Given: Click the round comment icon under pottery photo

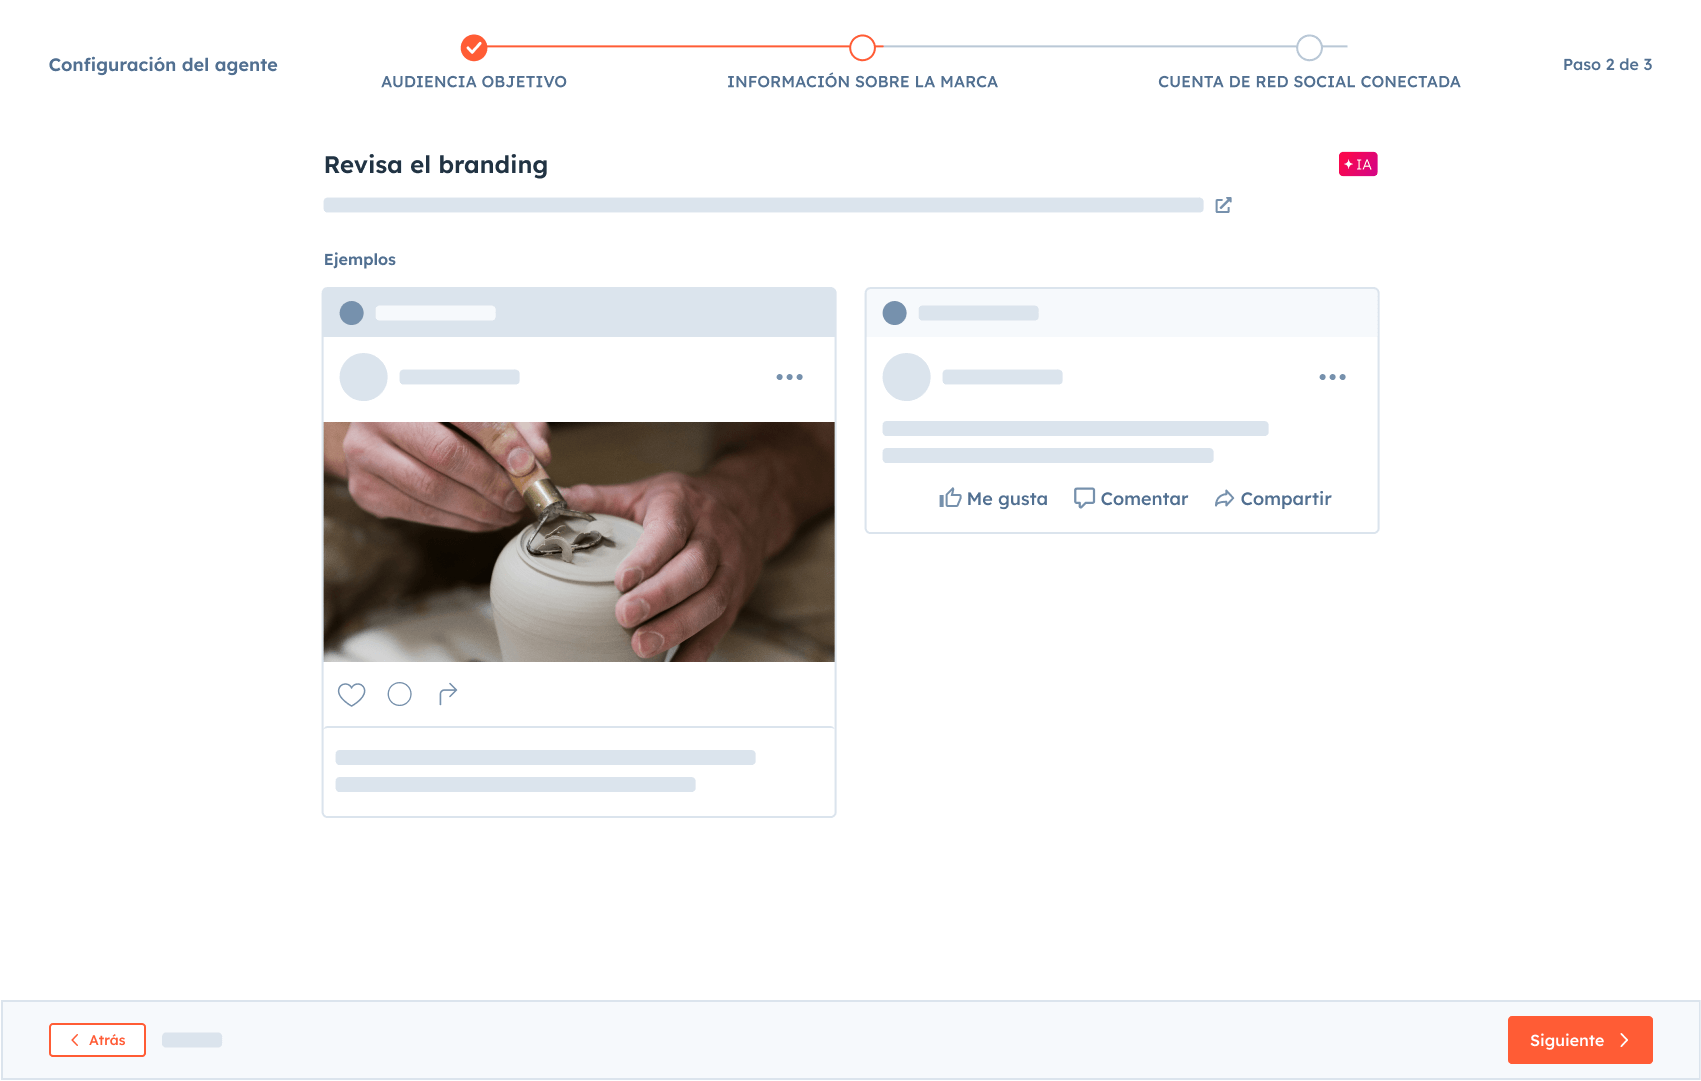Looking at the screenshot, I should 399,694.
